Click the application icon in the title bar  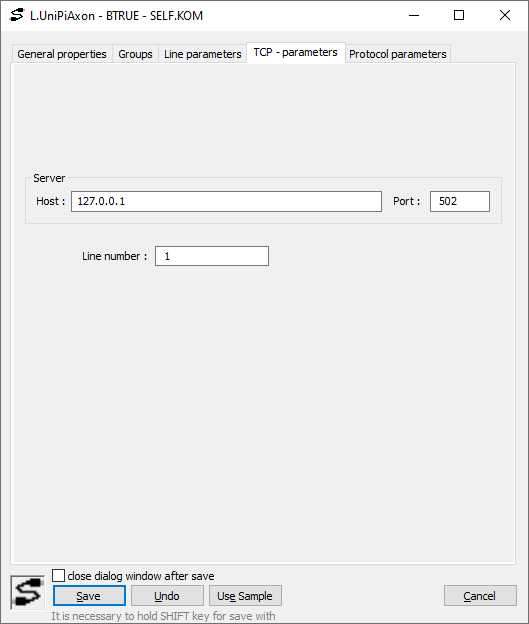17,15
